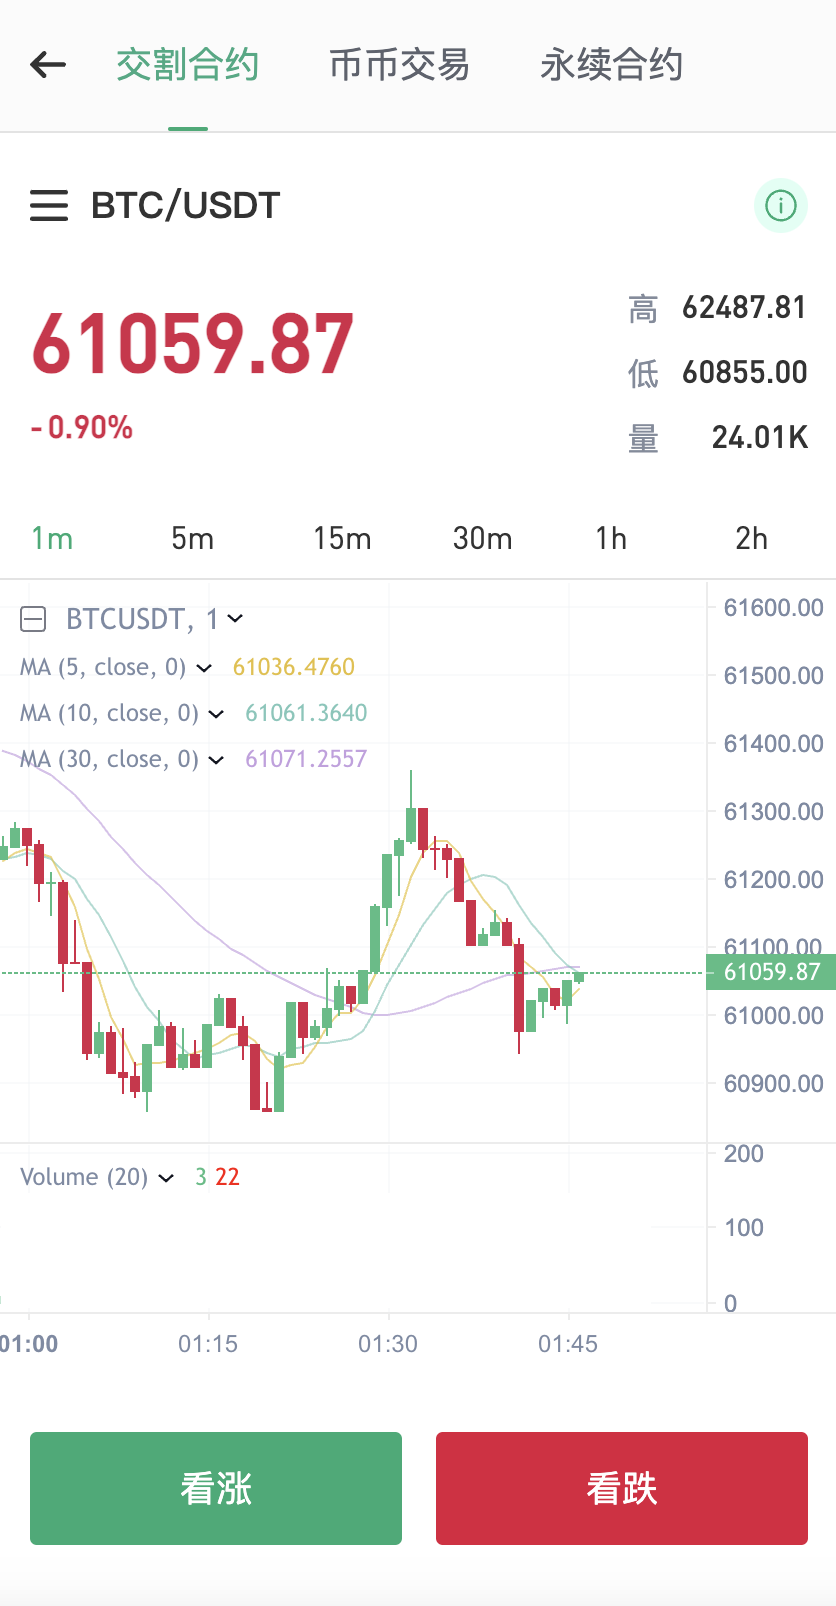Viewport: 836px width, 1606px height.
Task: Open the trading pair hamburger menu
Action: coord(48,205)
